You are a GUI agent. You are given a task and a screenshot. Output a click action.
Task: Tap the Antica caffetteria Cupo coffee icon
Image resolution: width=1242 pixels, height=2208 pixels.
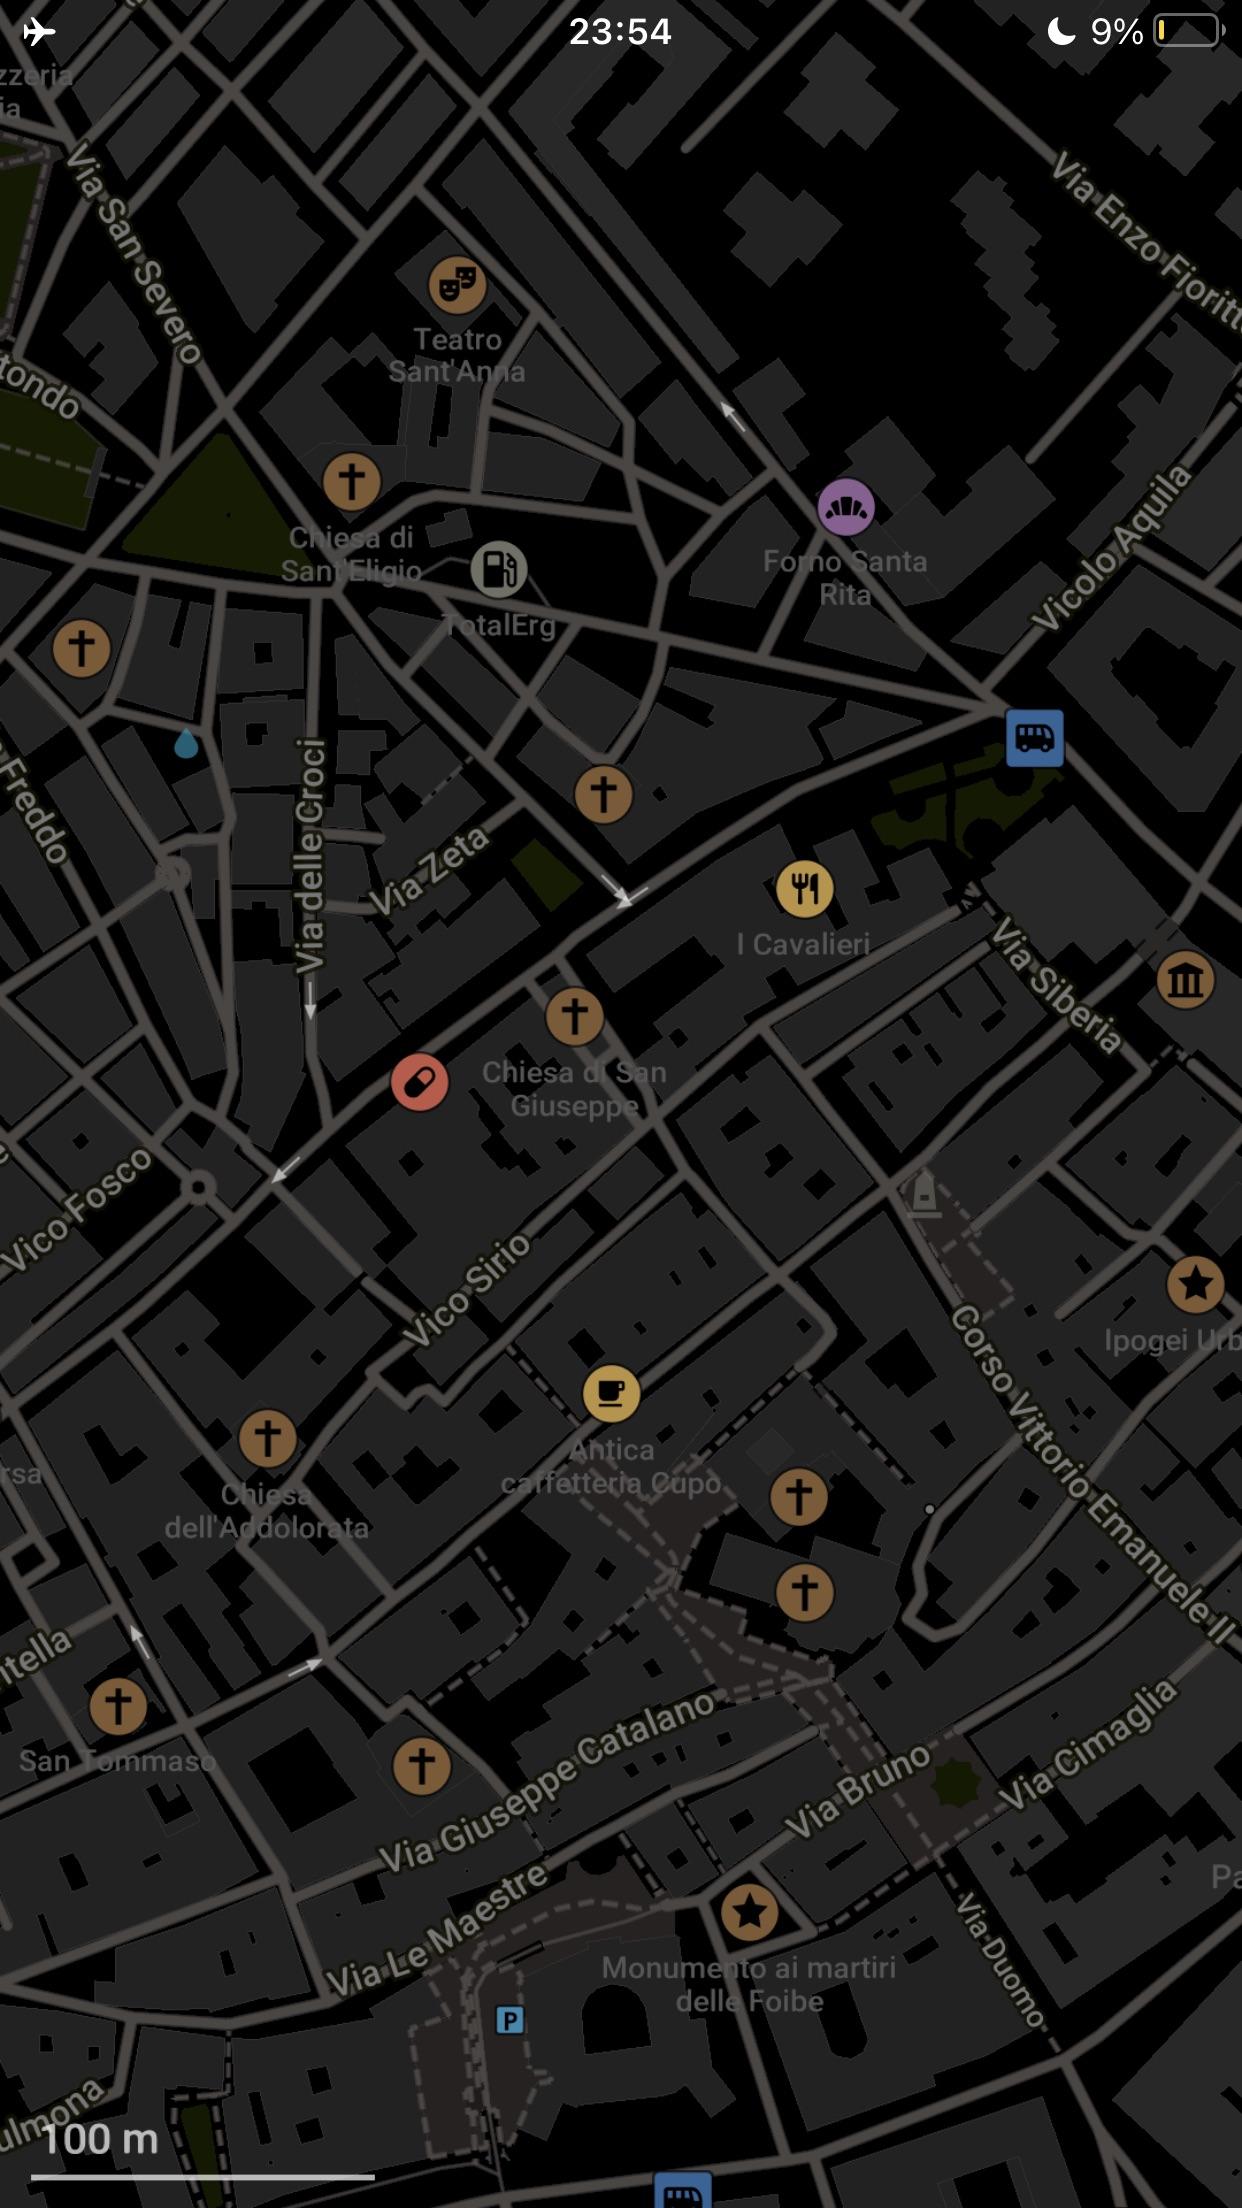611,1393
